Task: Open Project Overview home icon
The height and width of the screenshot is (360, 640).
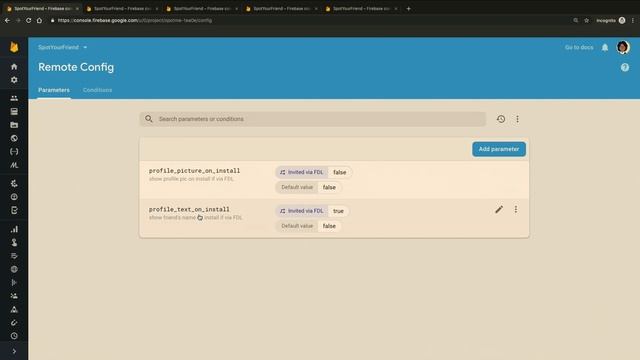Action: [14, 67]
